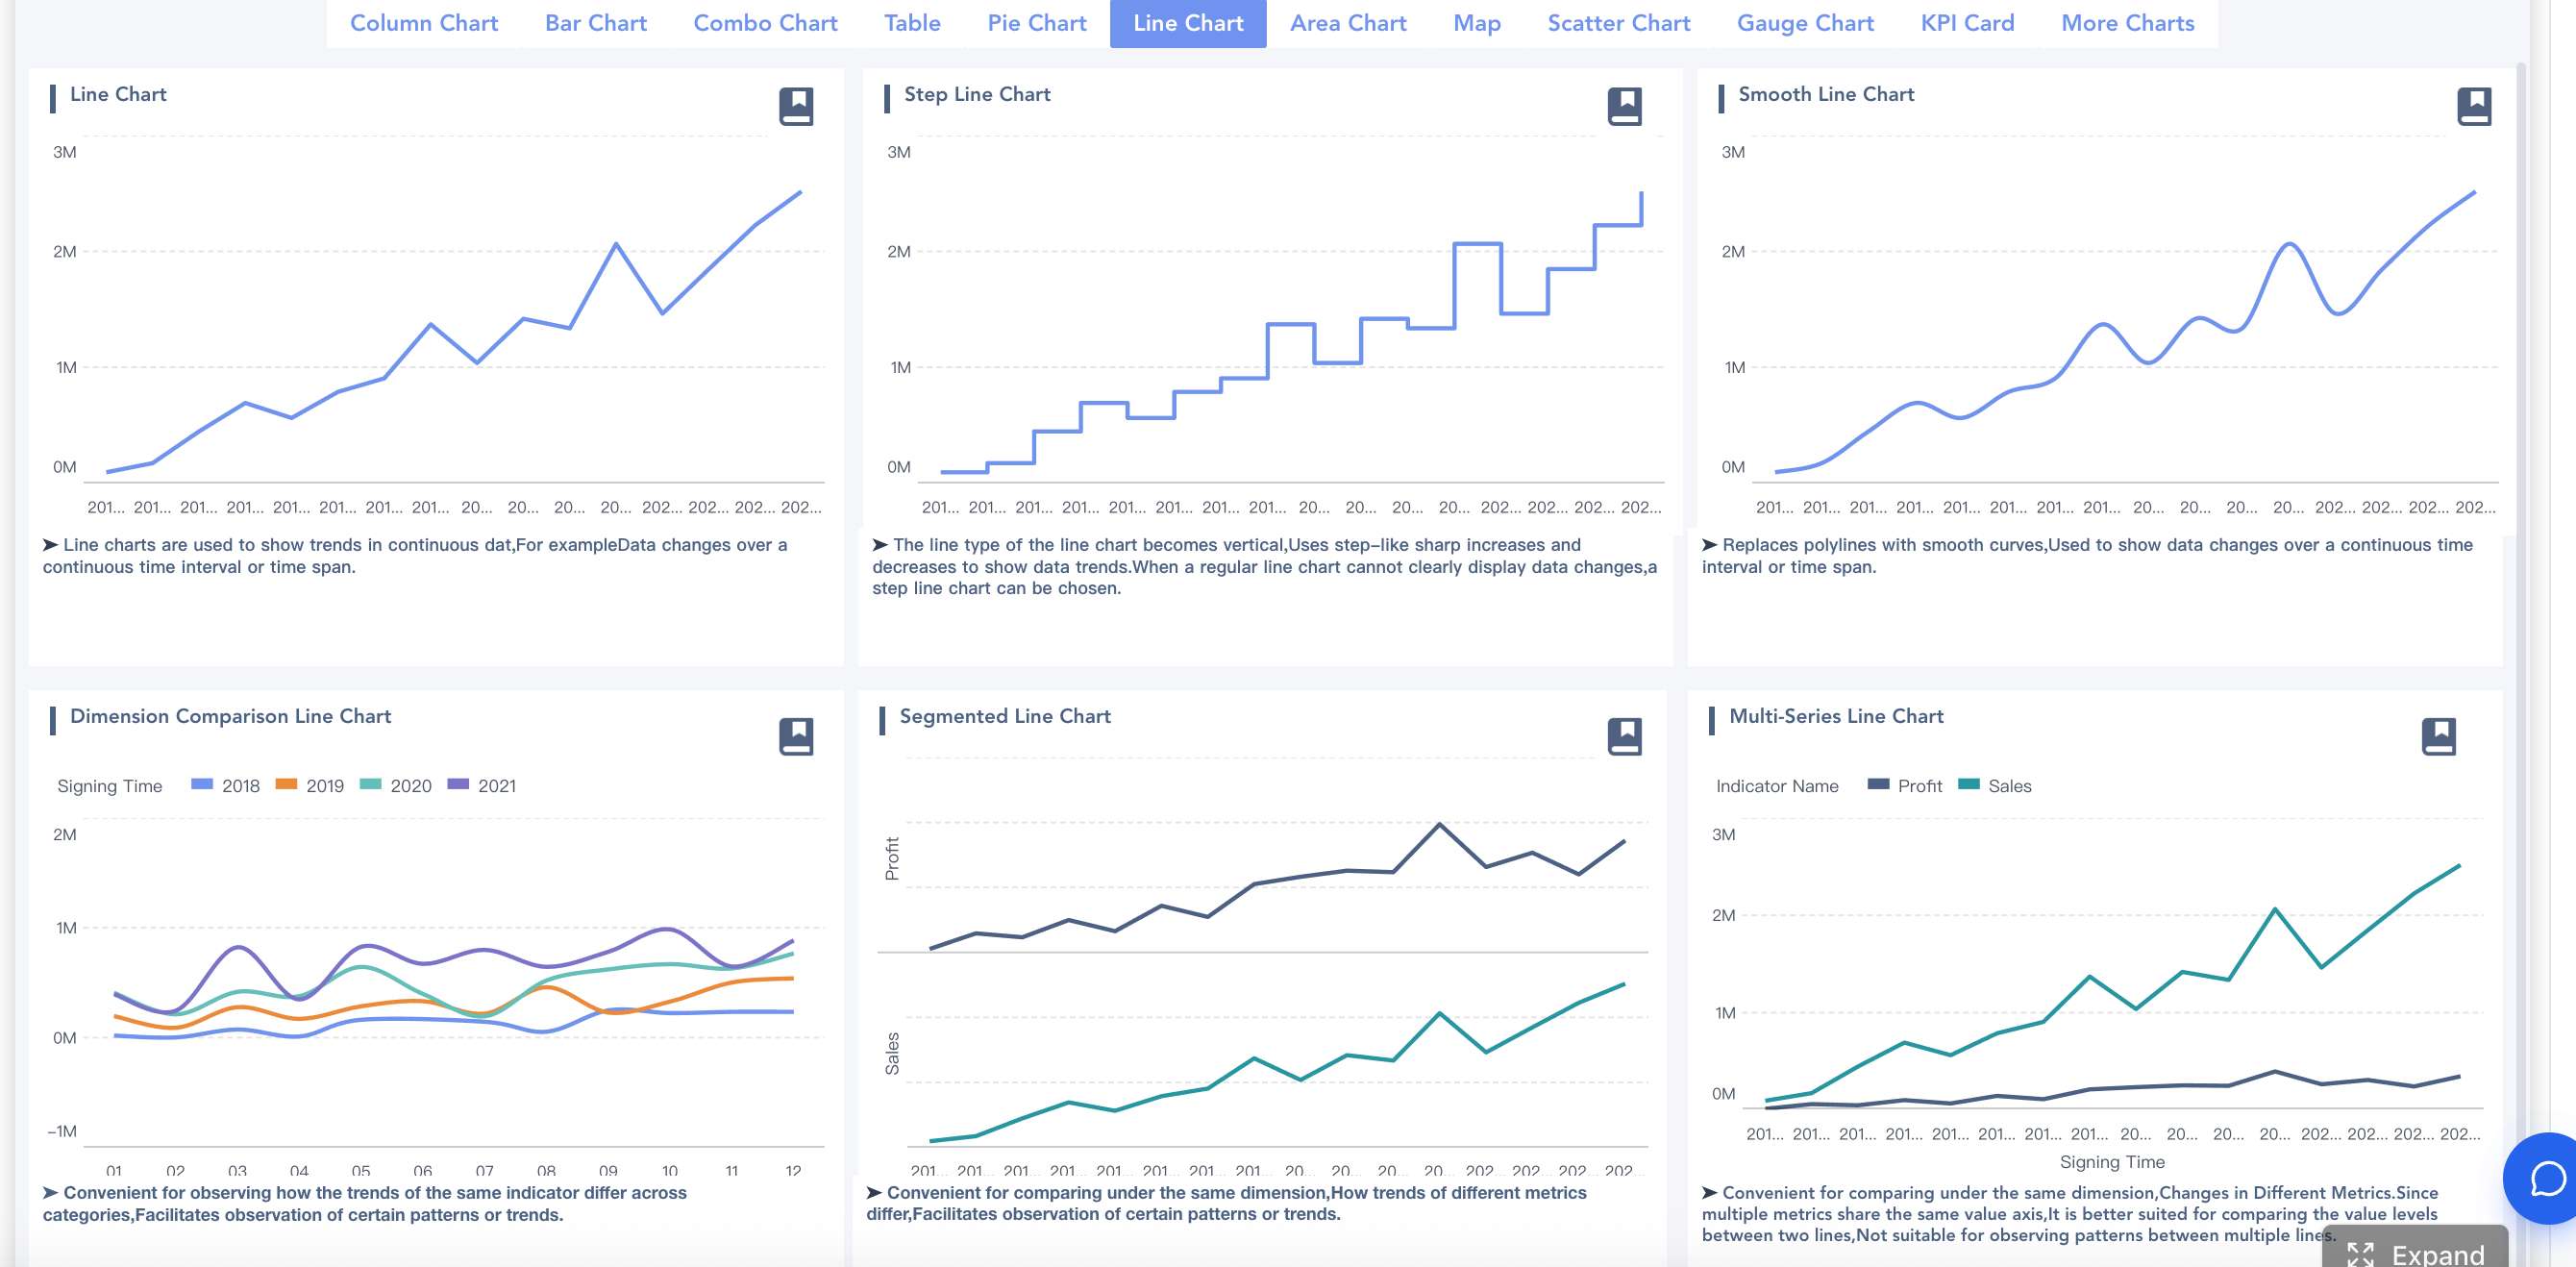Open the Smooth Line Chart bookmark icon
Screen dimensions: 2576x1267
pyautogui.click(x=2474, y=106)
